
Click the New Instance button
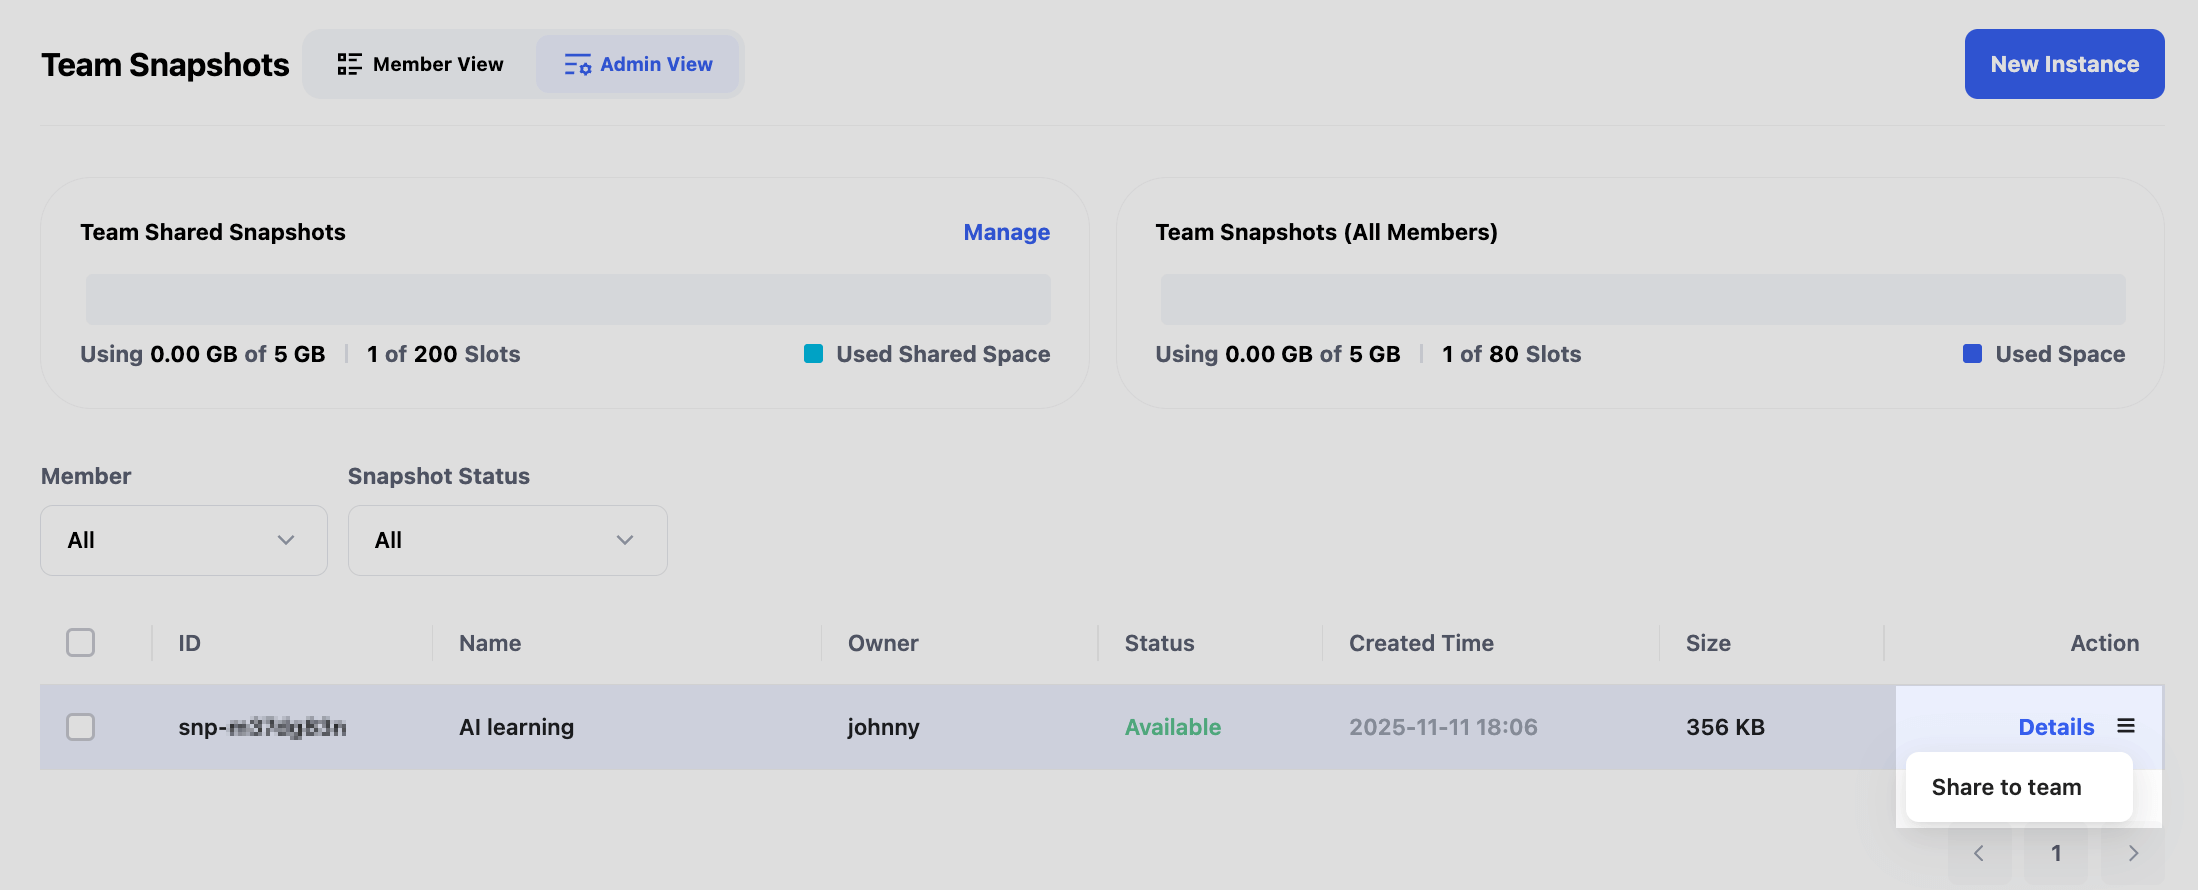[x=2064, y=64]
